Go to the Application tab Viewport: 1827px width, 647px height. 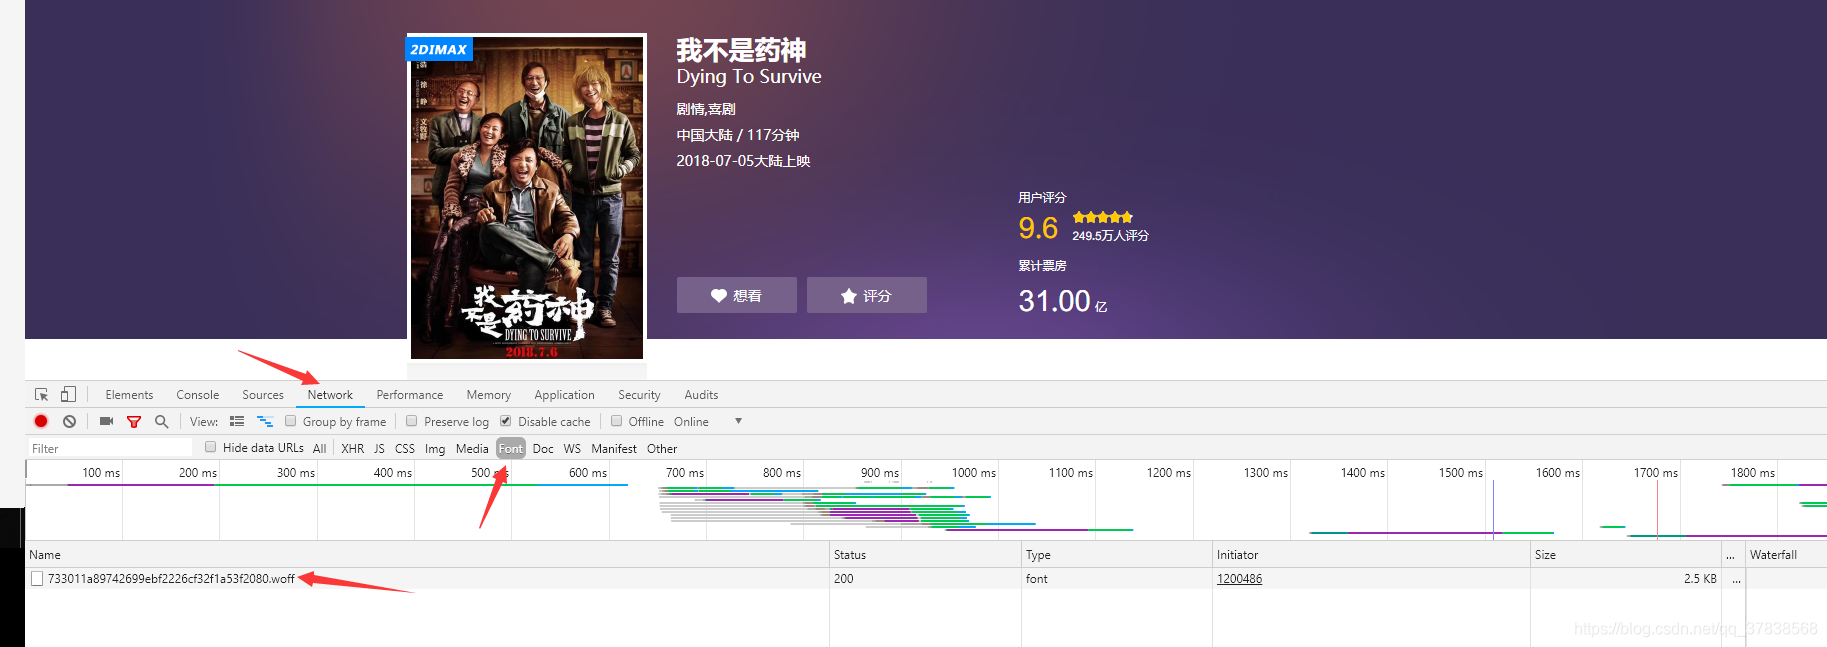(x=564, y=395)
